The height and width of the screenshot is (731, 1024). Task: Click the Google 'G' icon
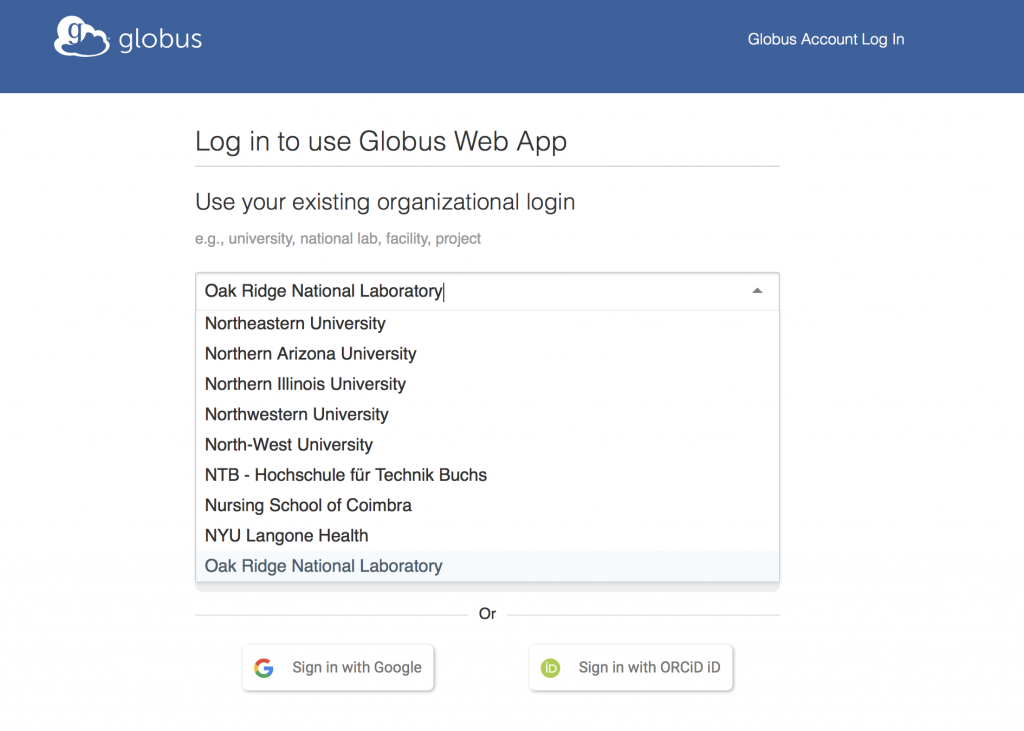click(264, 668)
